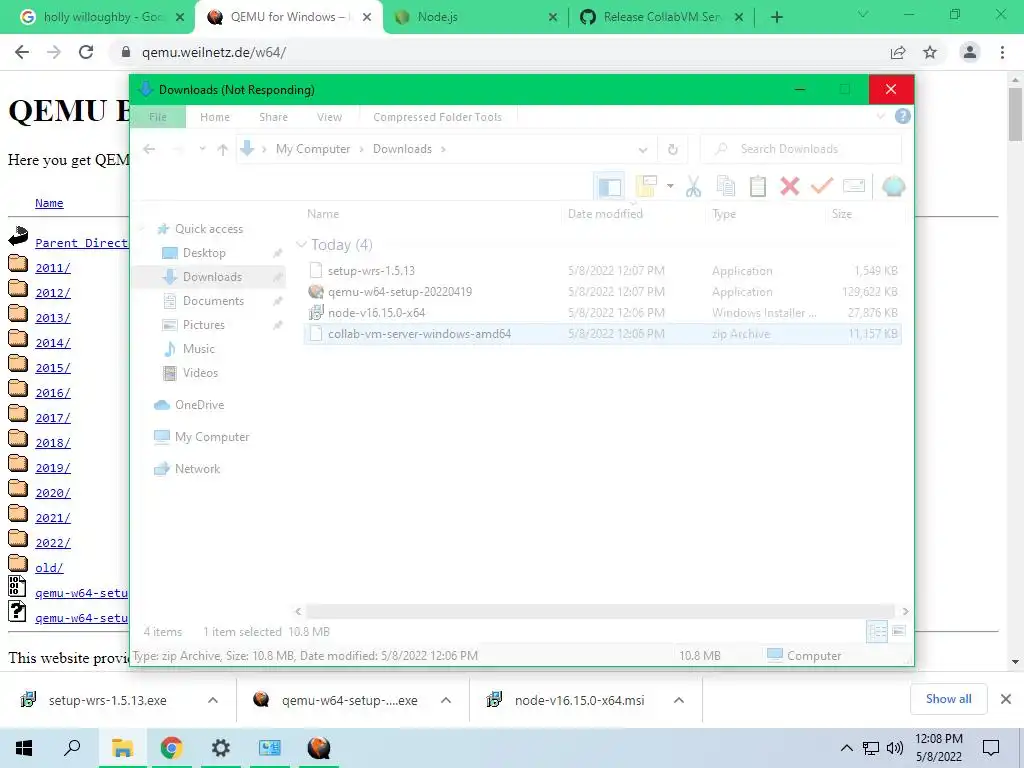Click the globe shell icon in Explorer toolbar
Image resolution: width=1024 pixels, height=768 pixels.
[893, 187]
